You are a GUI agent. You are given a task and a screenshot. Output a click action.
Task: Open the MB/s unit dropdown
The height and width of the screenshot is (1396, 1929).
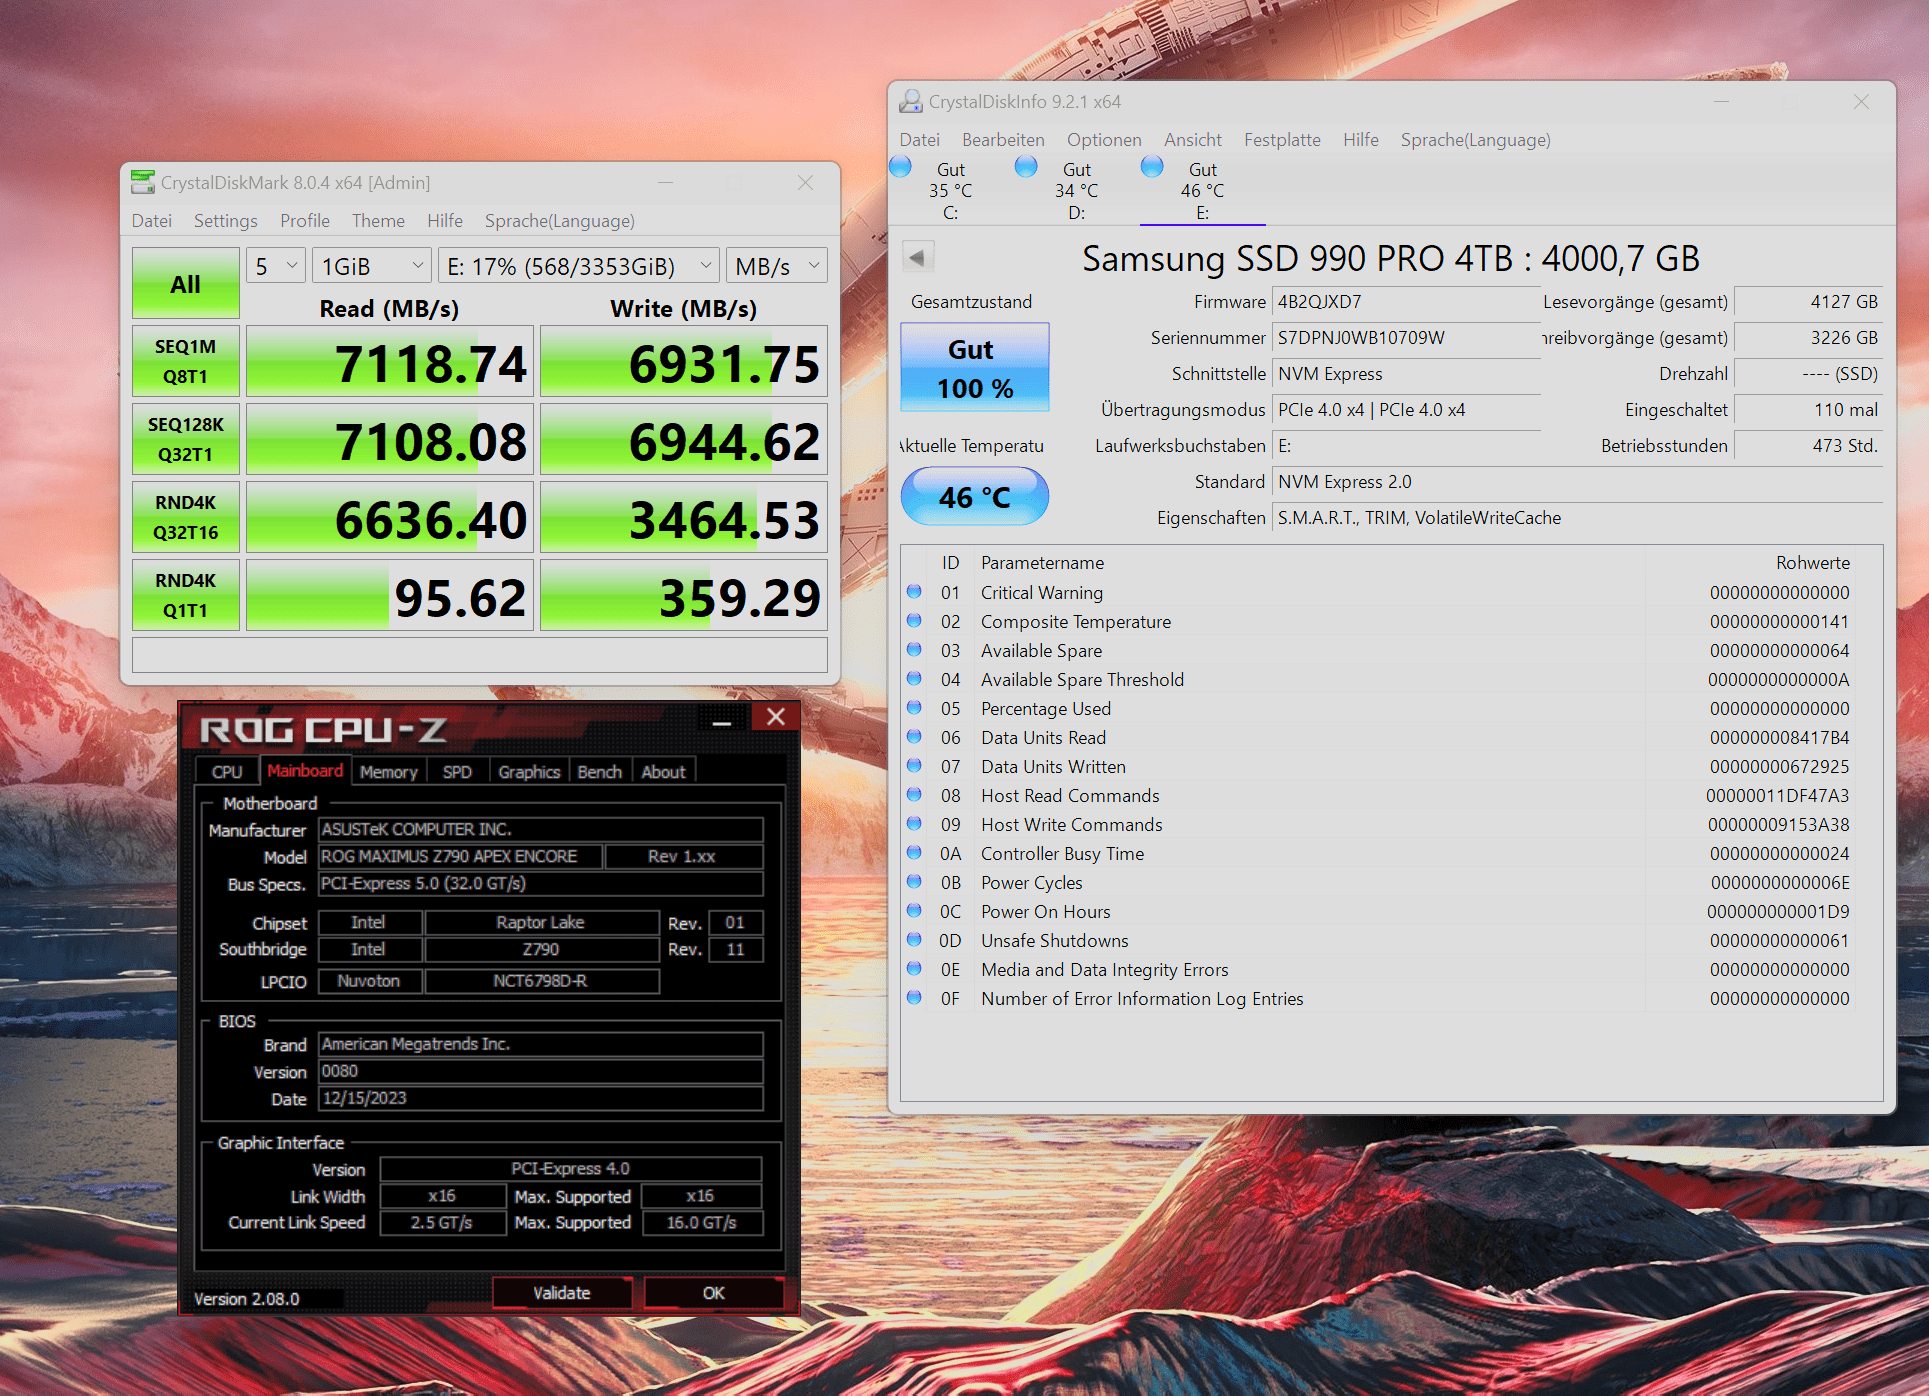(x=776, y=266)
